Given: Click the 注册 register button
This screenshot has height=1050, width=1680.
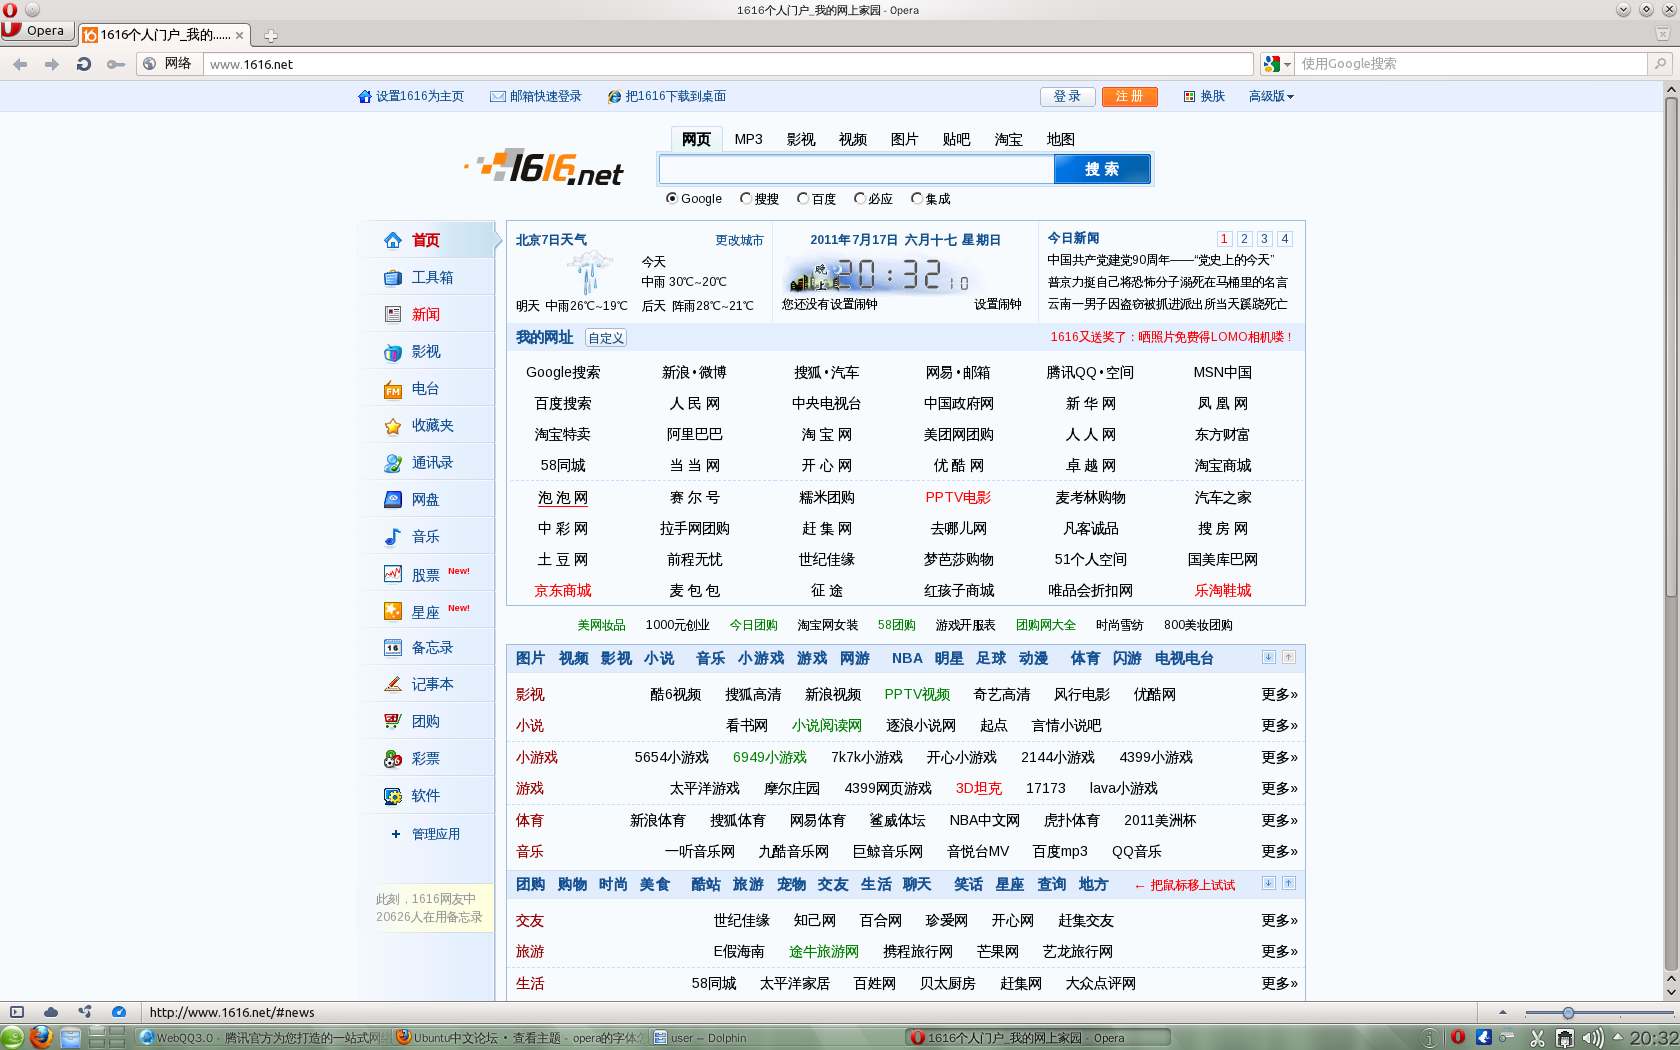Looking at the screenshot, I should point(1129,96).
